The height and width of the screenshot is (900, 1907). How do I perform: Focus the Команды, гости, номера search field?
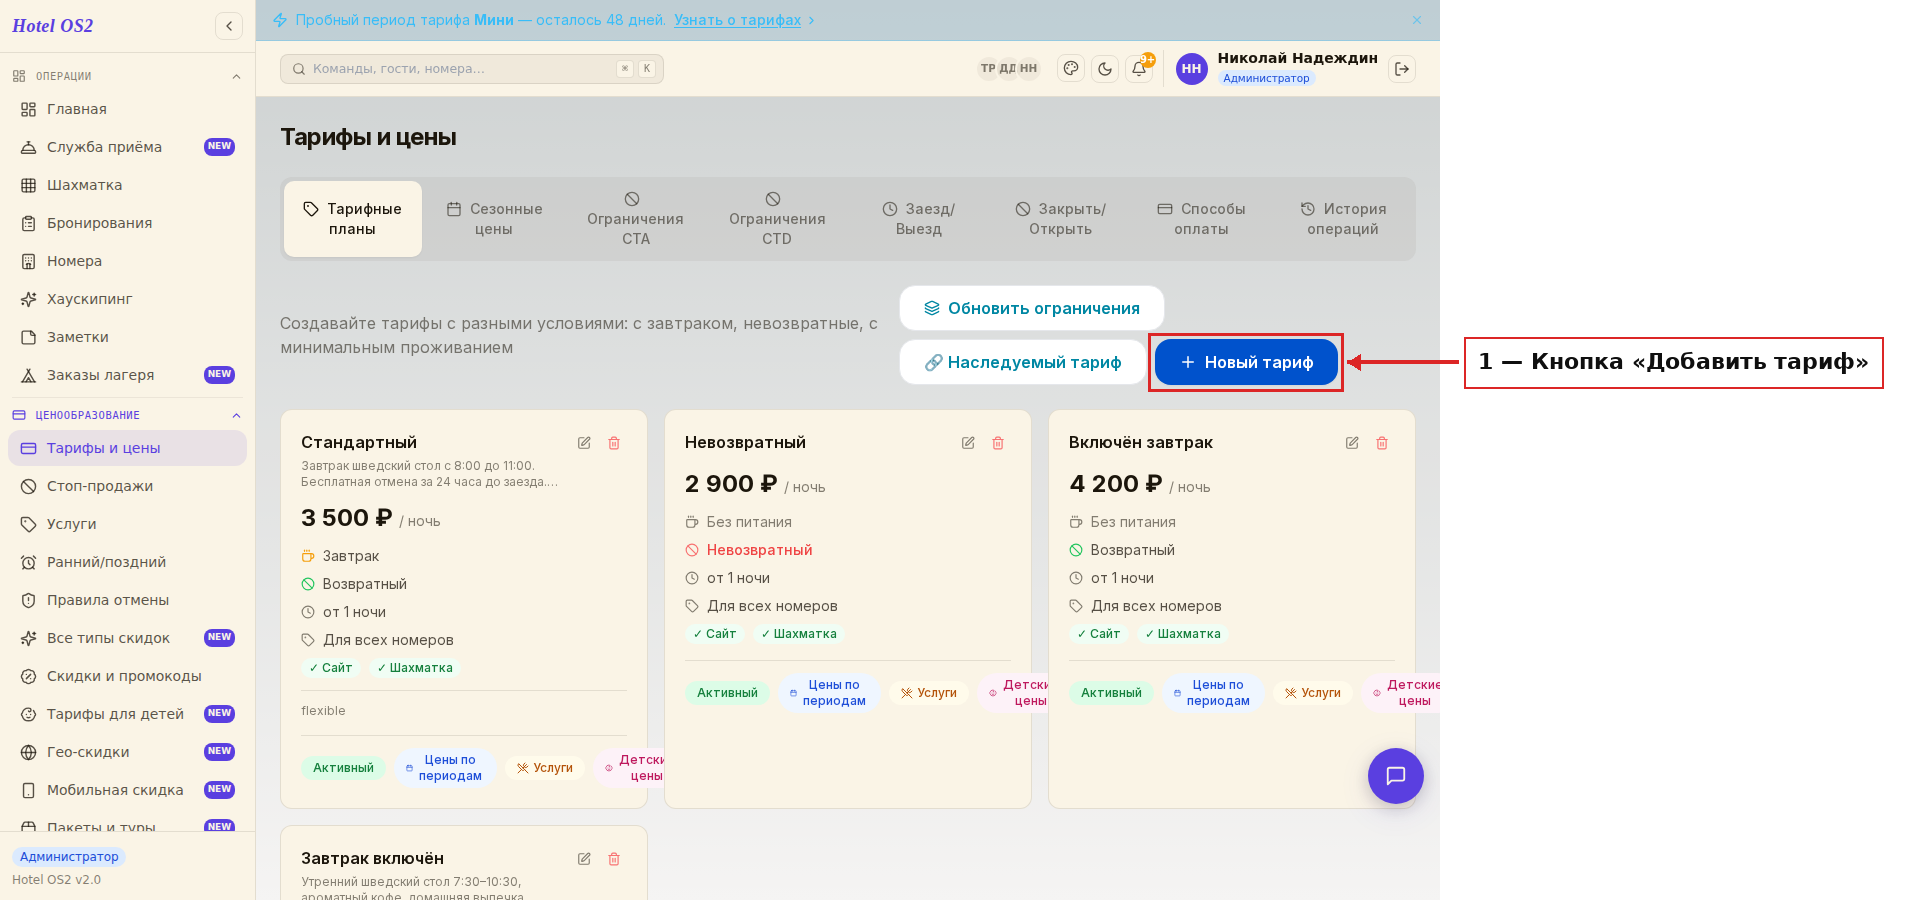point(472,69)
